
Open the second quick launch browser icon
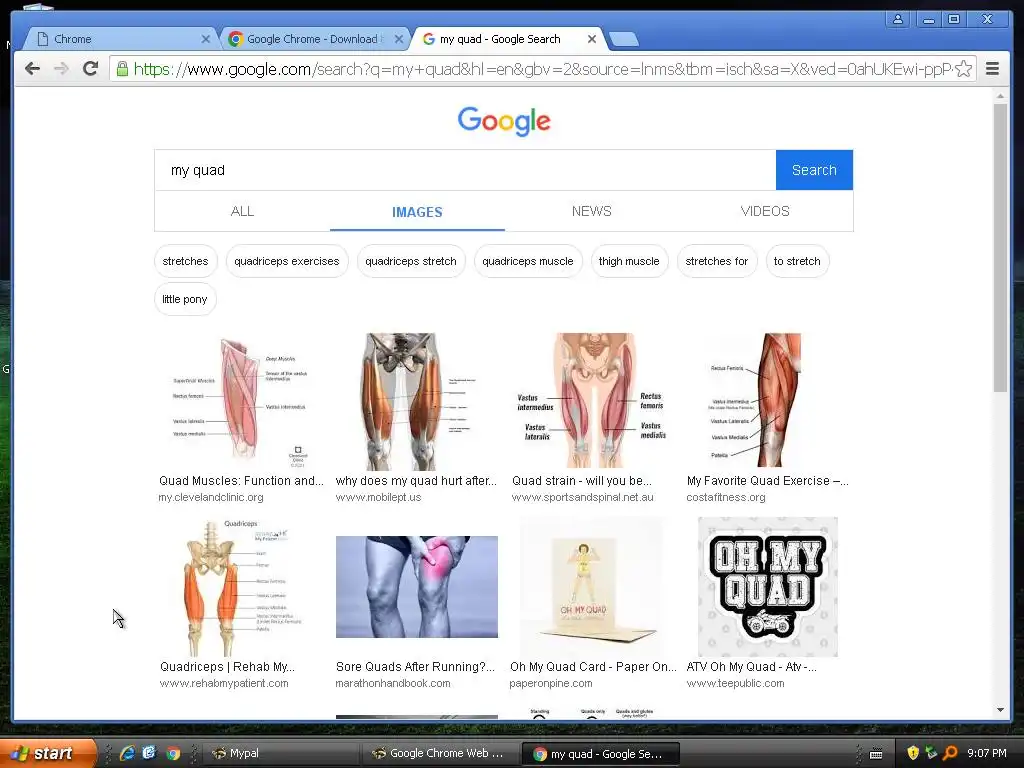click(150, 753)
